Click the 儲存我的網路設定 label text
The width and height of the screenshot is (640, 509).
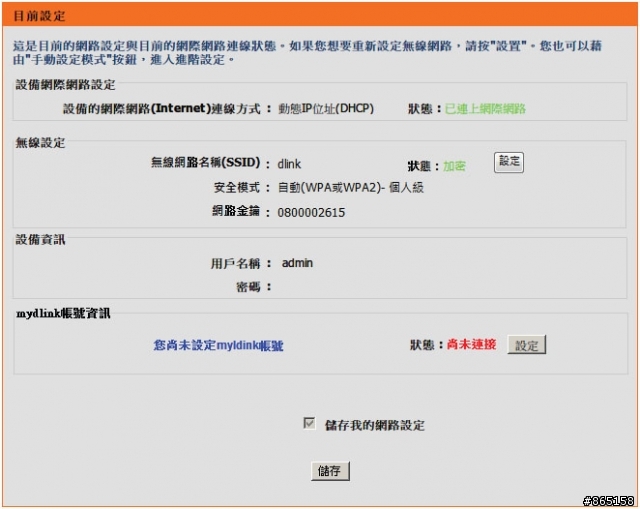[x=374, y=425]
